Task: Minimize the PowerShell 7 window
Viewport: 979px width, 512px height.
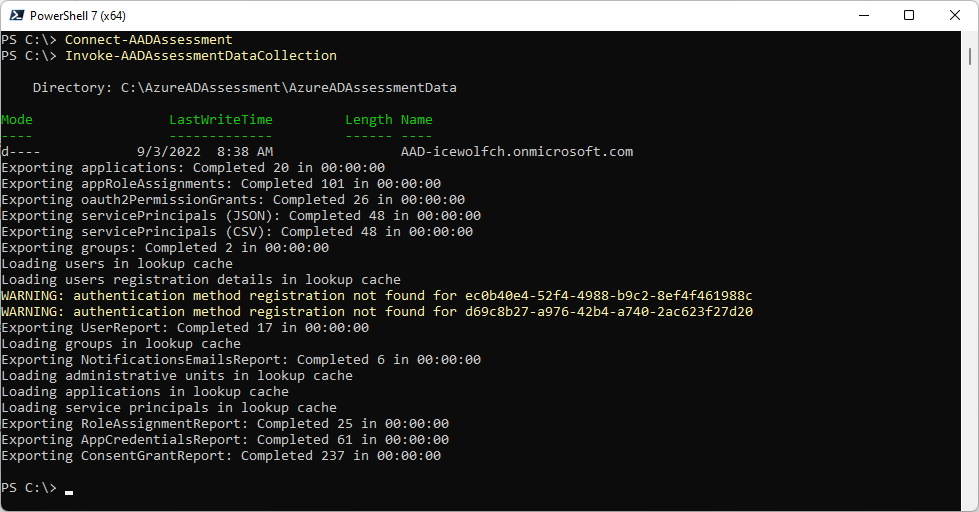Action: click(x=864, y=16)
